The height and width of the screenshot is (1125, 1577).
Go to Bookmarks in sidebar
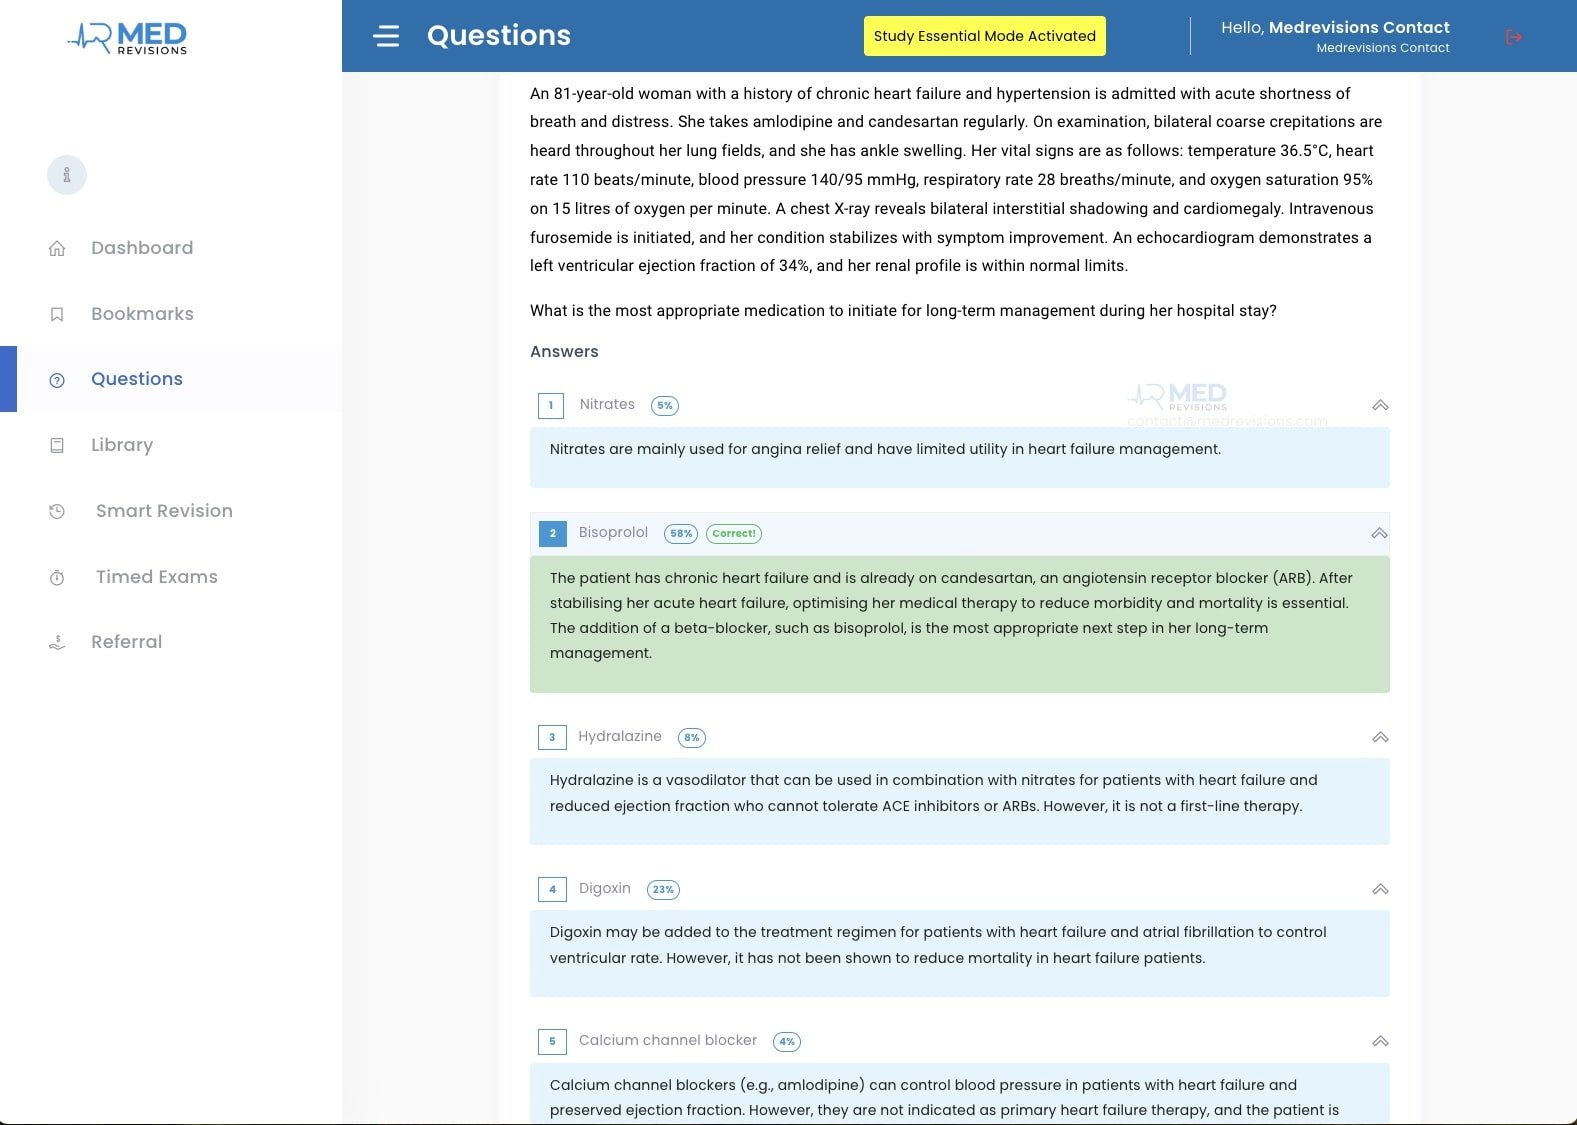click(x=142, y=314)
